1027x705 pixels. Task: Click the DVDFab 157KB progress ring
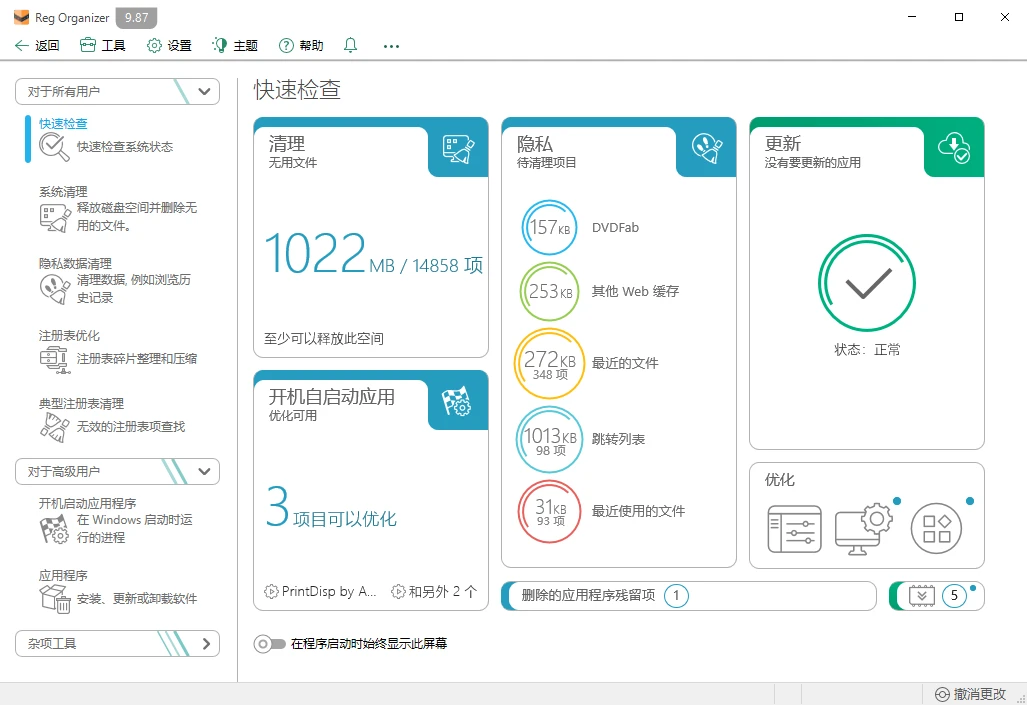pos(549,227)
